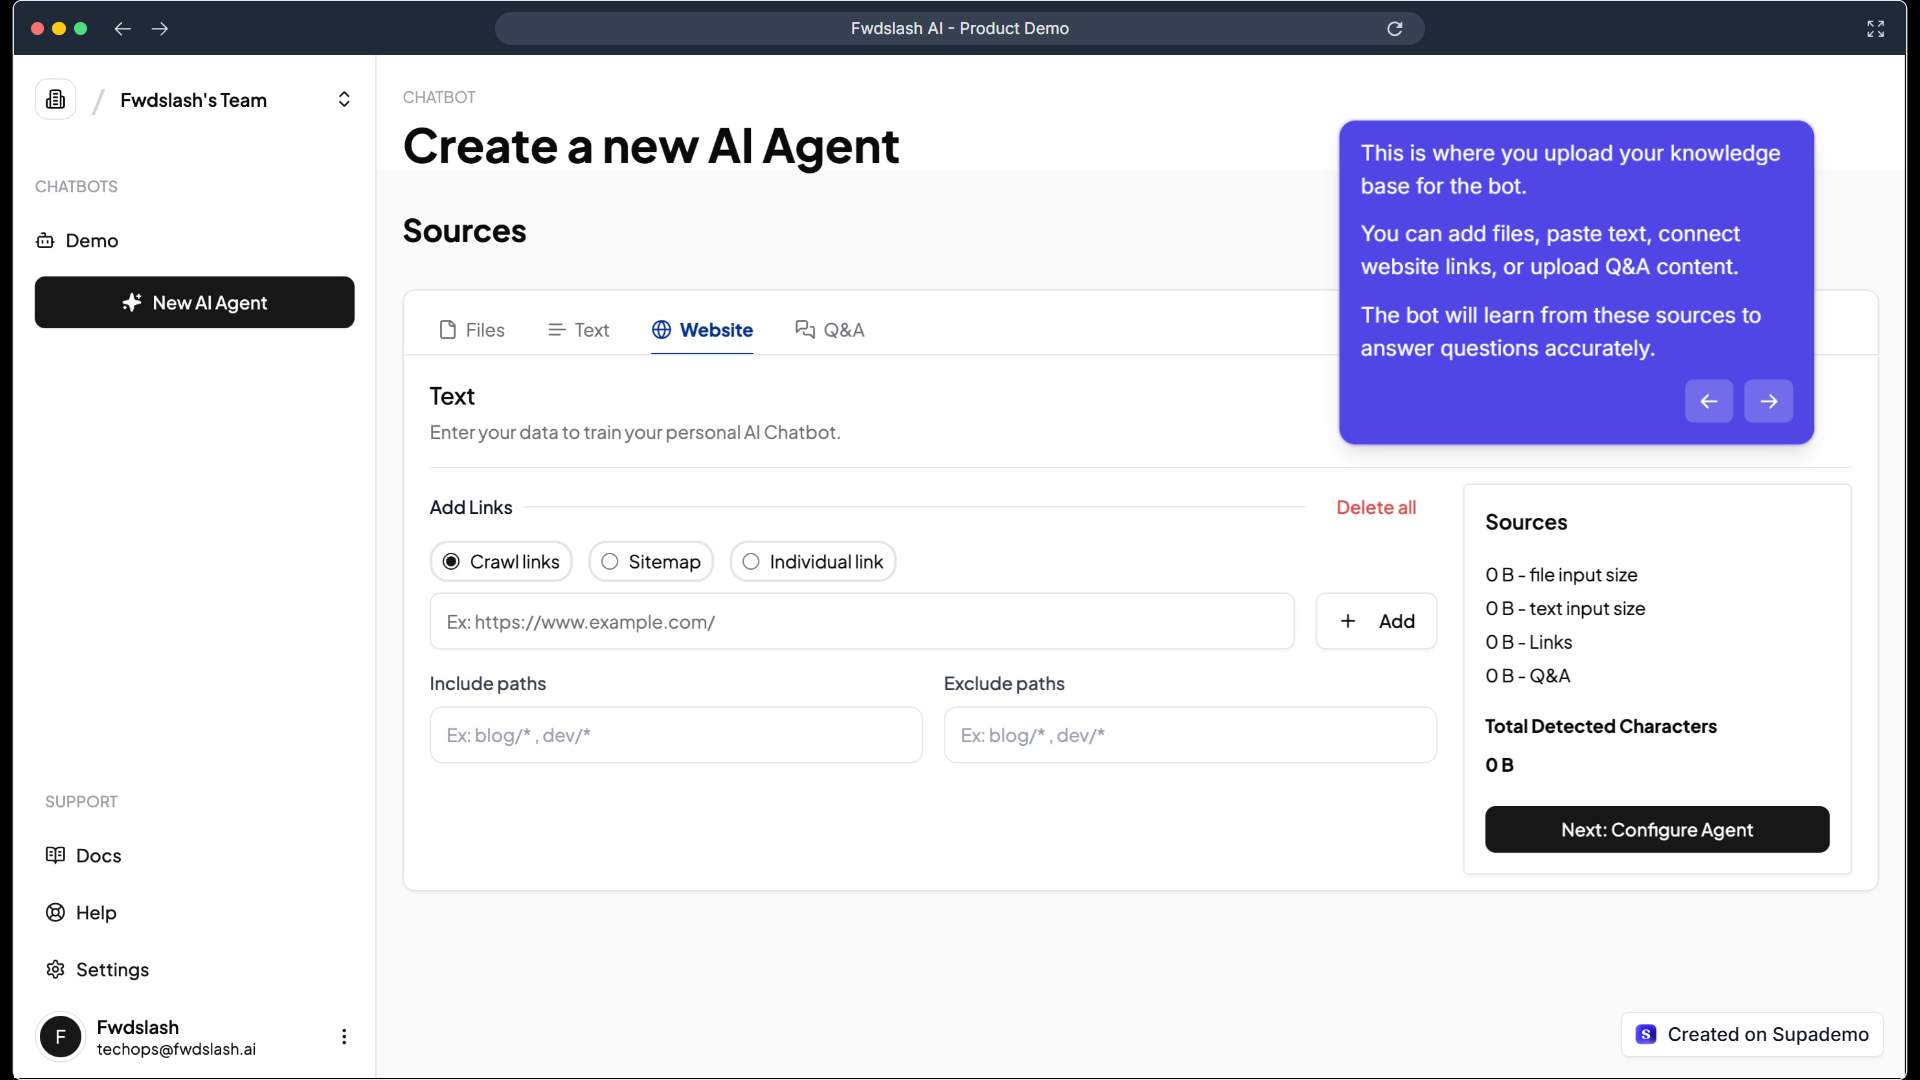Switch to the Files tab

coord(472,330)
